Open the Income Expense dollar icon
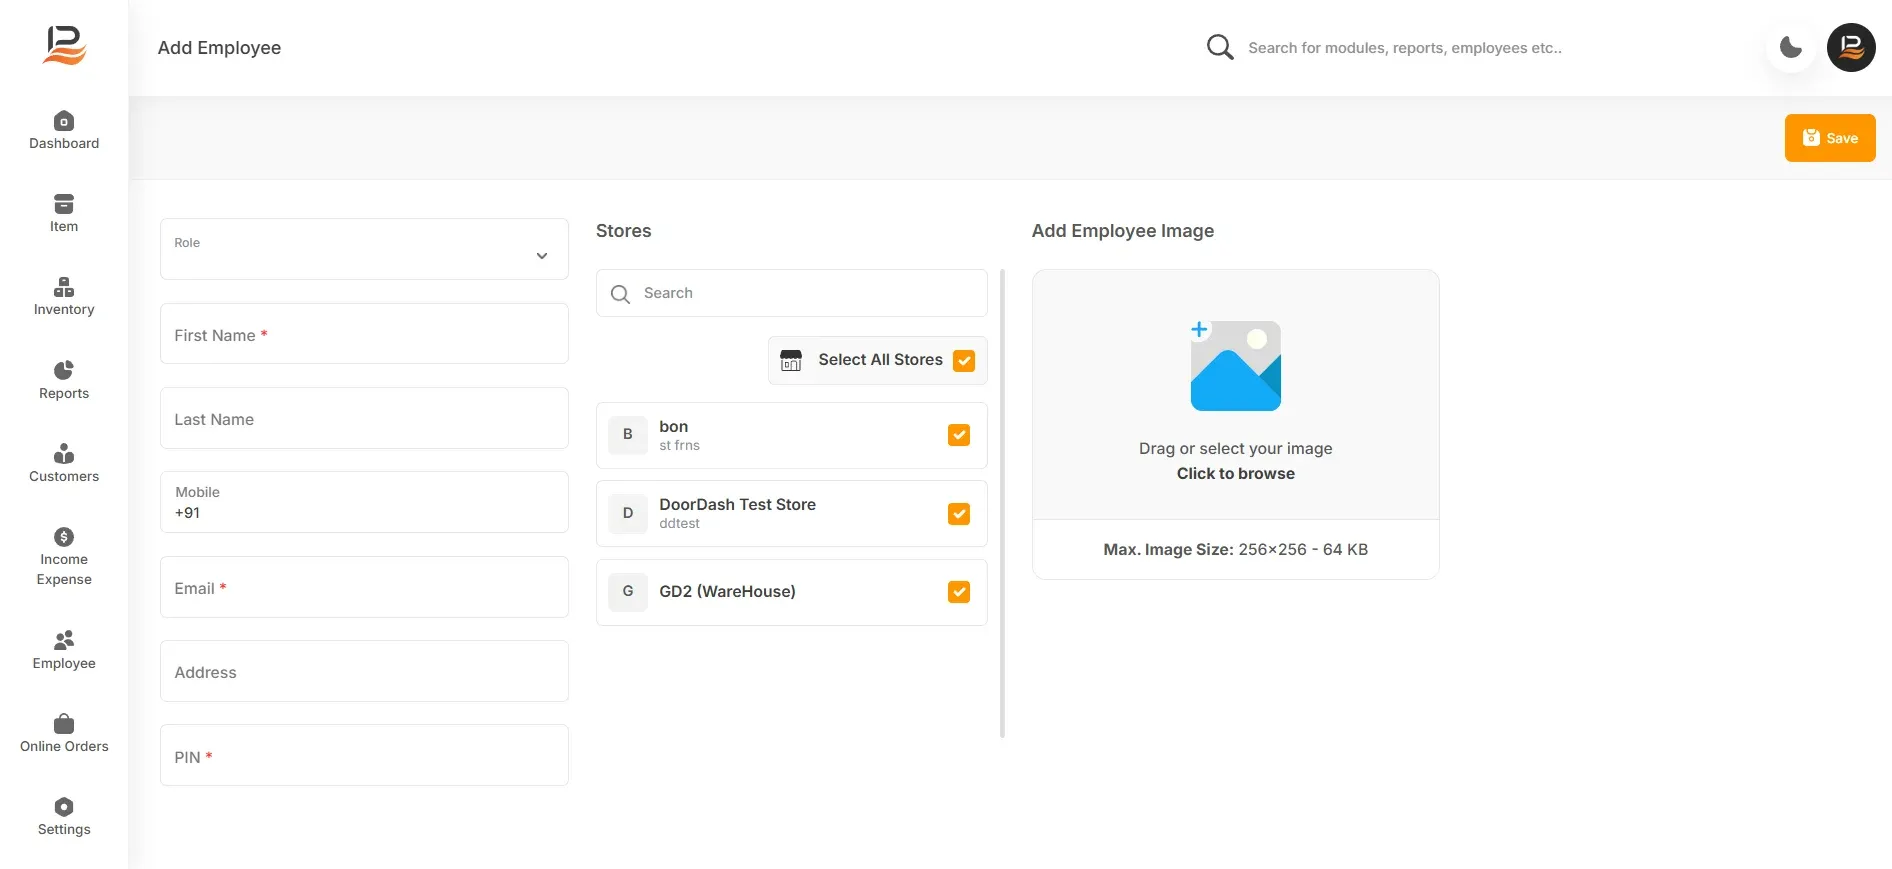This screenshot has height=869, width=1892. (x=64, y=537)
